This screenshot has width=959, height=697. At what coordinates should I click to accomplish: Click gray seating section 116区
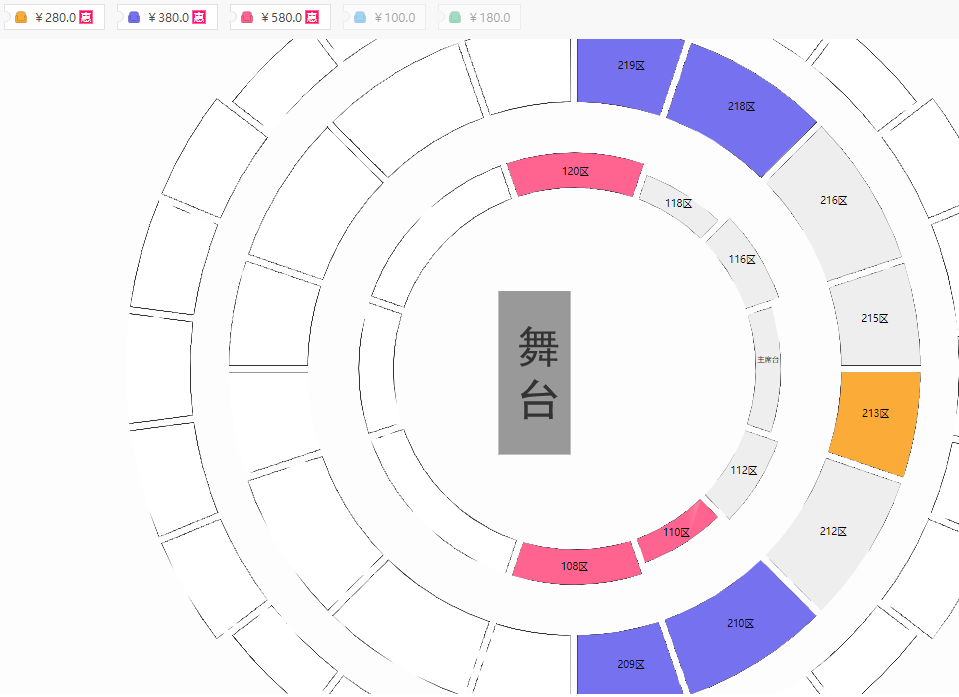click(x=742, y=263)
